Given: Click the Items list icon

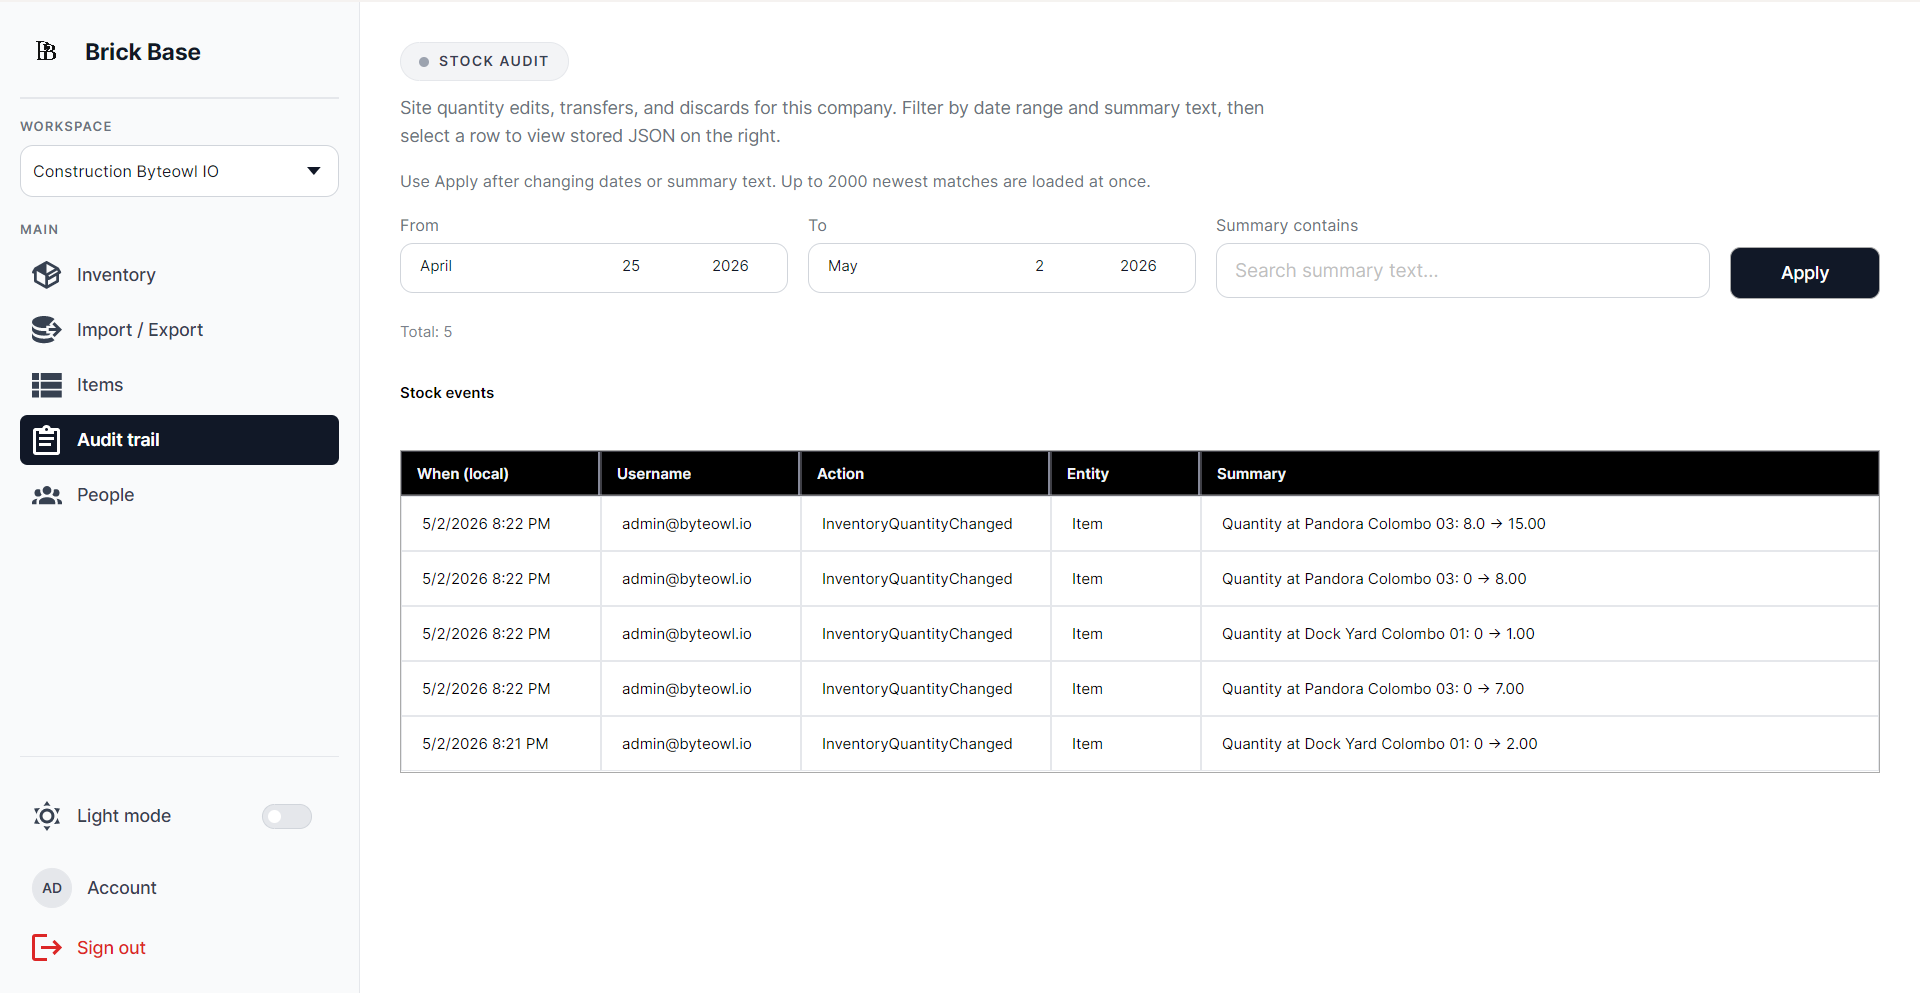Looking at the screenshot, I should pyautogui.click(x=46, y=385).
